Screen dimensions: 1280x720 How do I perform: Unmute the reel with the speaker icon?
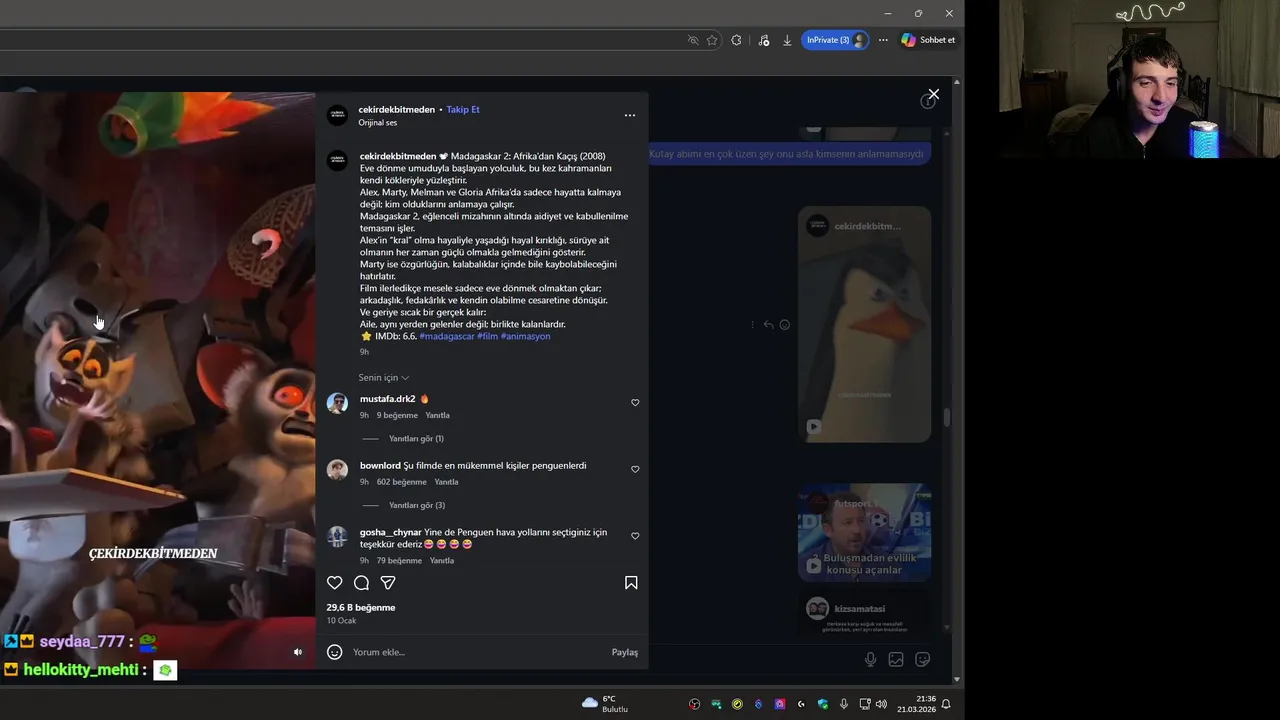pos(297,652)
